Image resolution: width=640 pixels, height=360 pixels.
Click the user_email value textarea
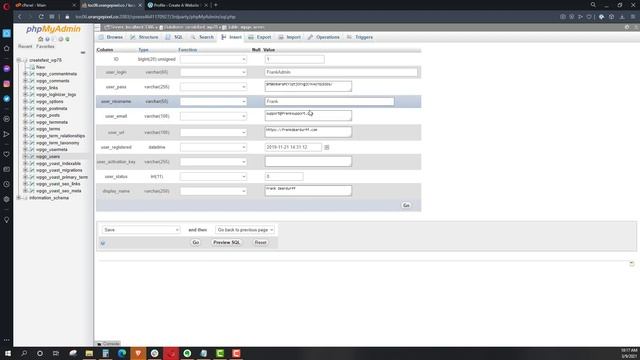[x=308, y=116]
